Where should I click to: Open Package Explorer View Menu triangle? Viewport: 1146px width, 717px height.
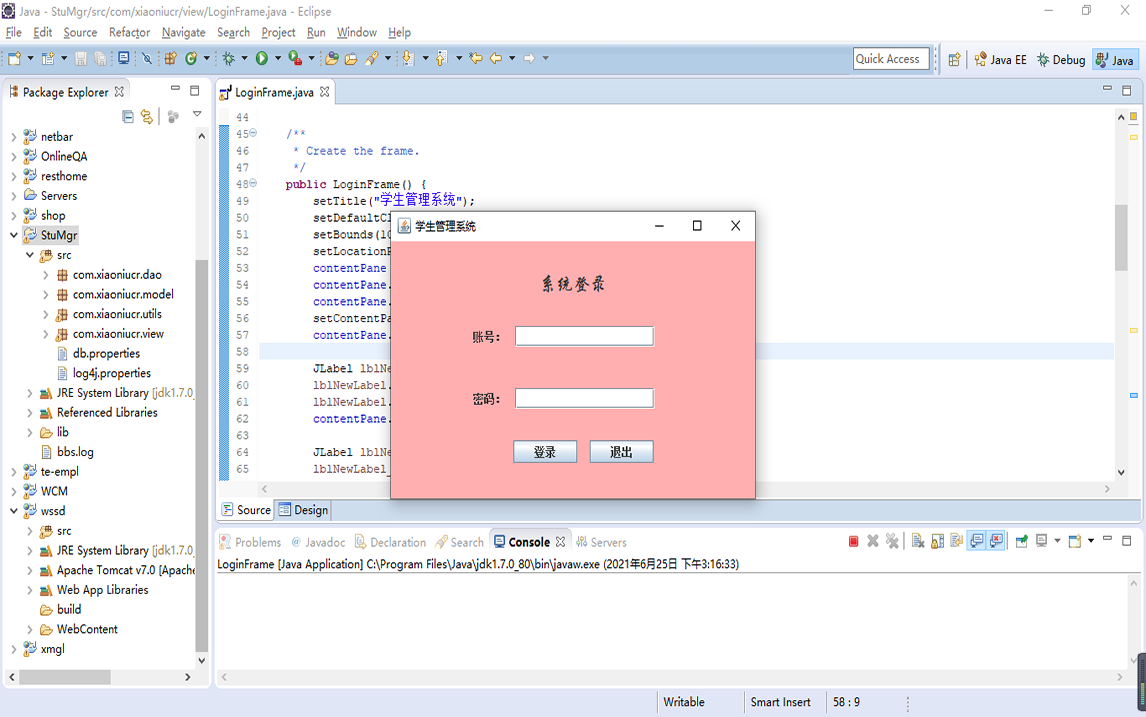pyautogui.click(x=197, y=114)
